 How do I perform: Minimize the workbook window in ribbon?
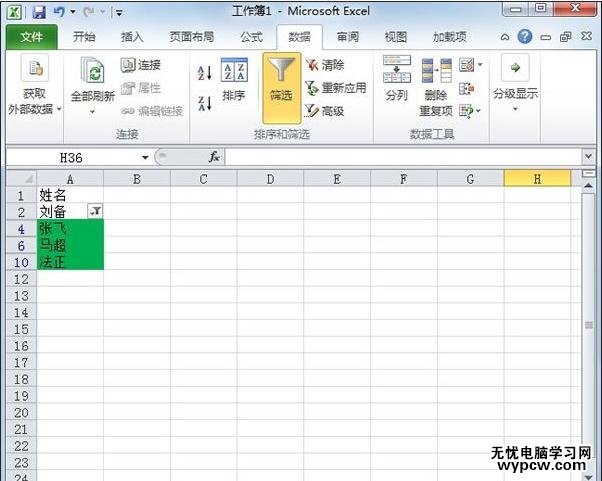[546, 38]
